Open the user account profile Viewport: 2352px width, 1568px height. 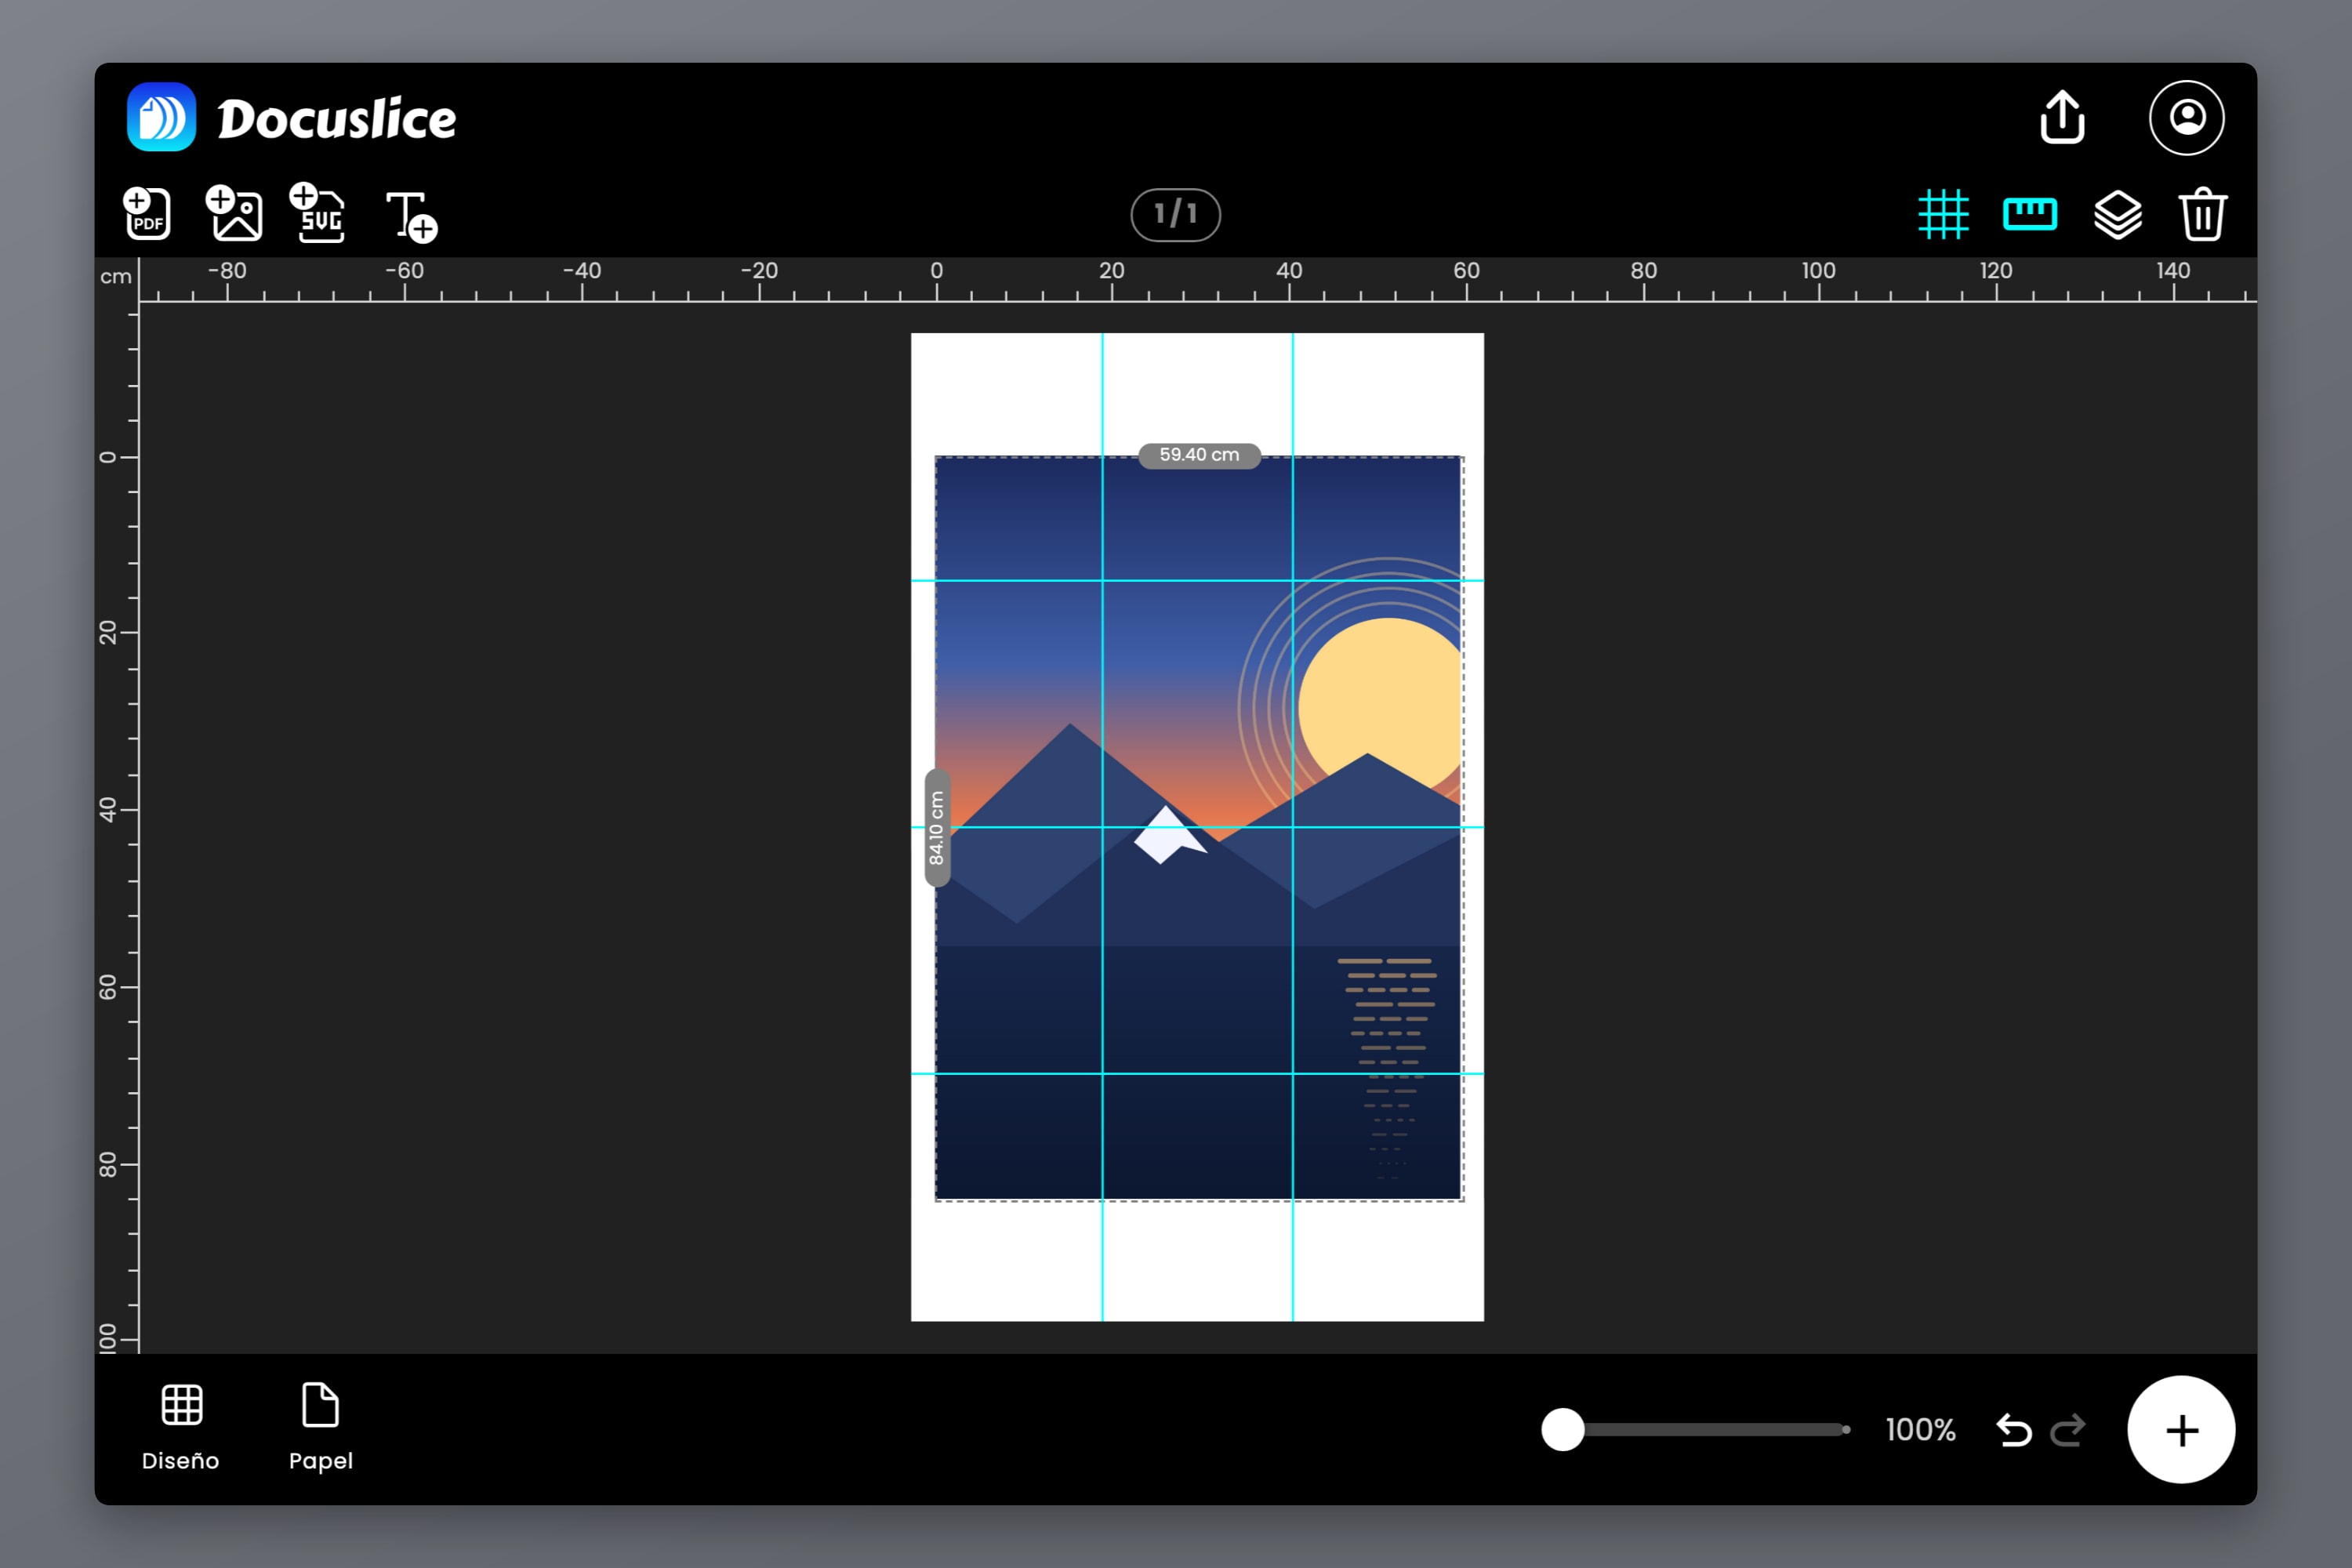[x=2187, y=118]
